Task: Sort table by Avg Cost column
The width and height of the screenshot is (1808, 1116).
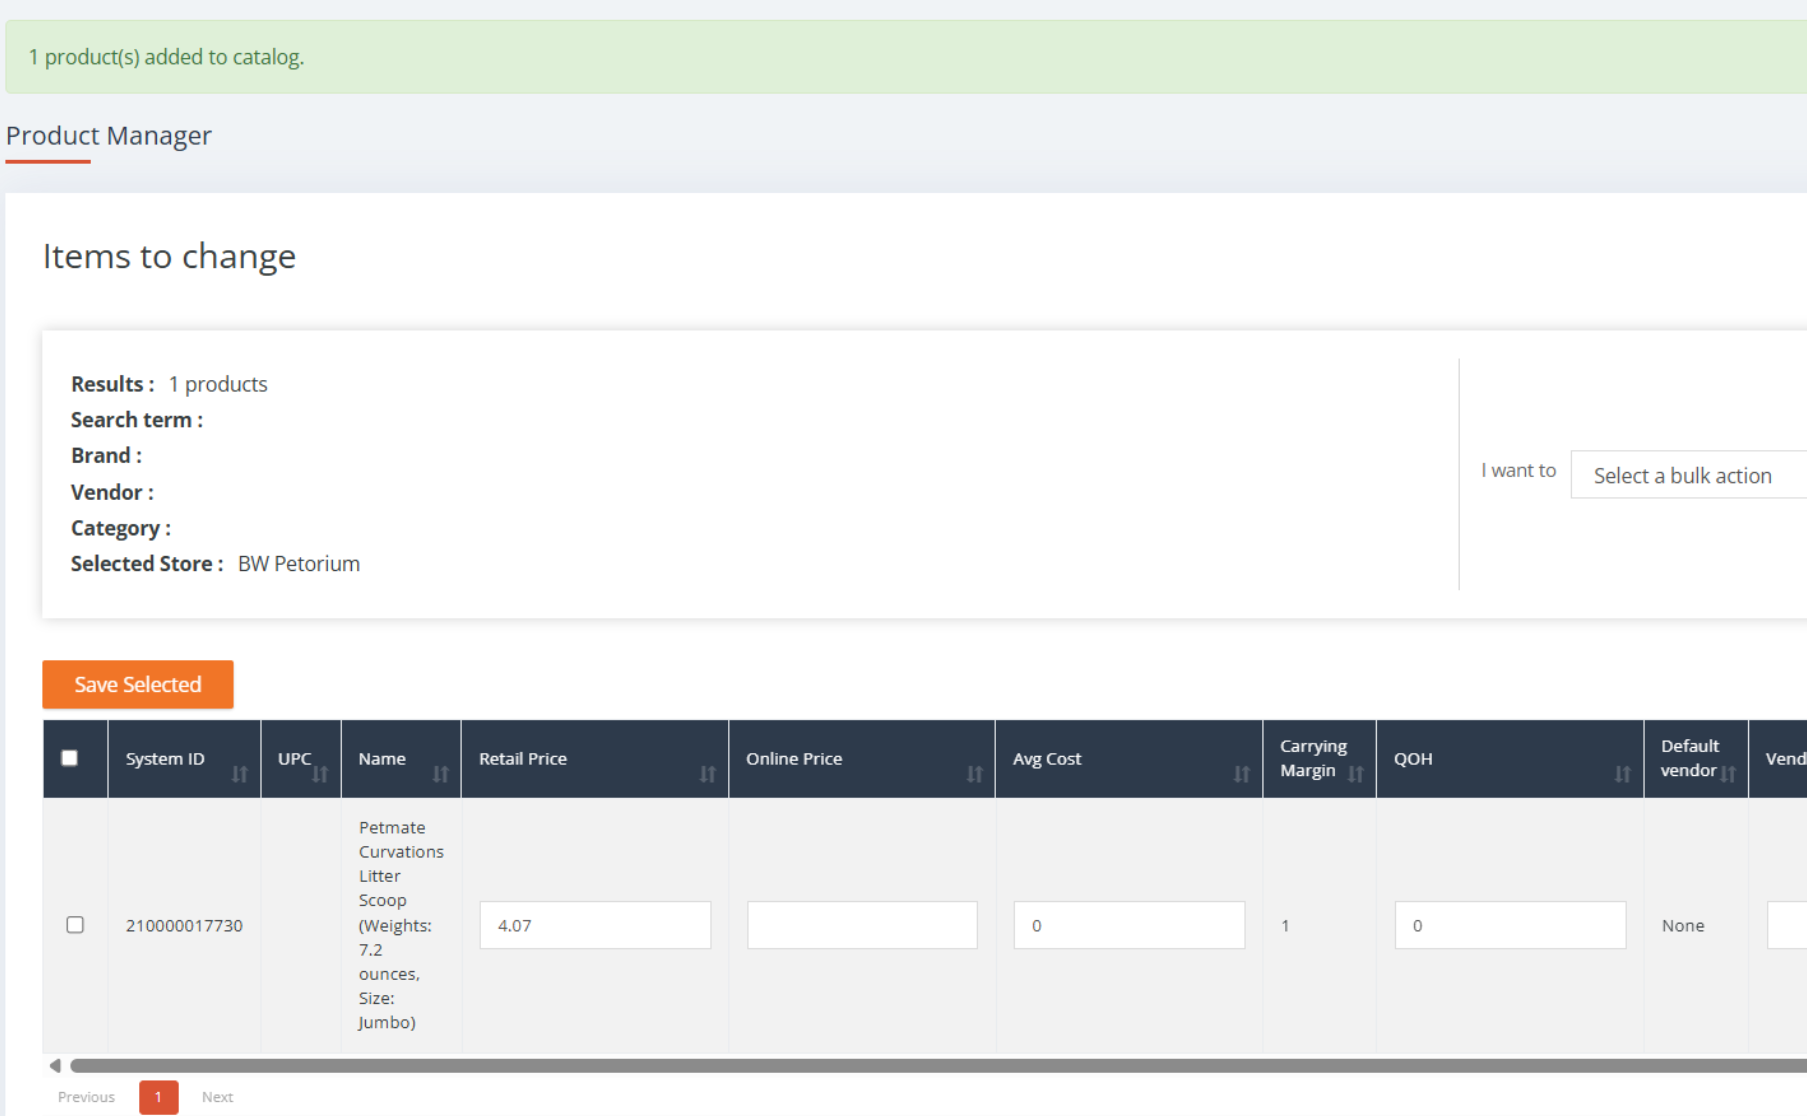Action: pyautogui.click(x=1241, y=774)
